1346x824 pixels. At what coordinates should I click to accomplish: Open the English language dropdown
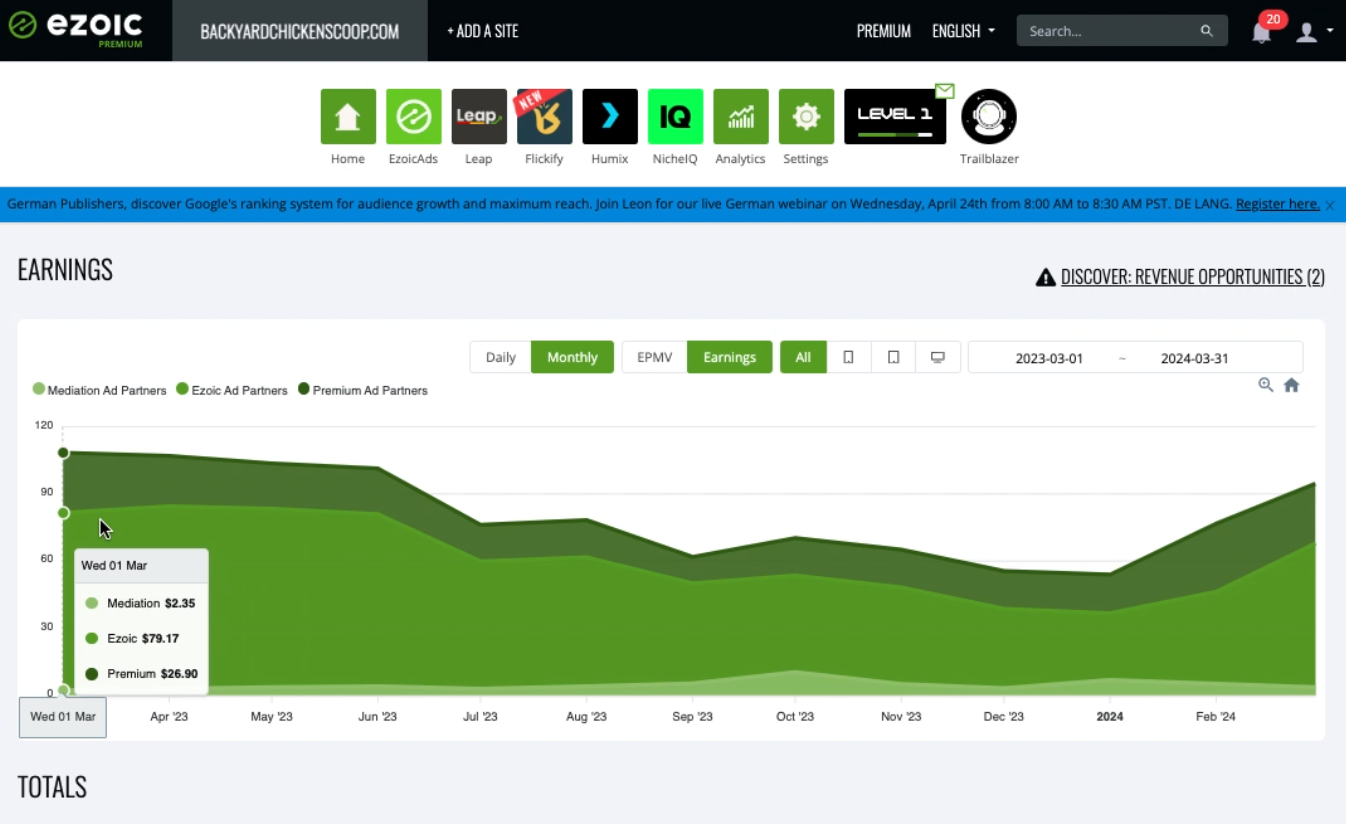pyautogui.click(x=964, y=31)
